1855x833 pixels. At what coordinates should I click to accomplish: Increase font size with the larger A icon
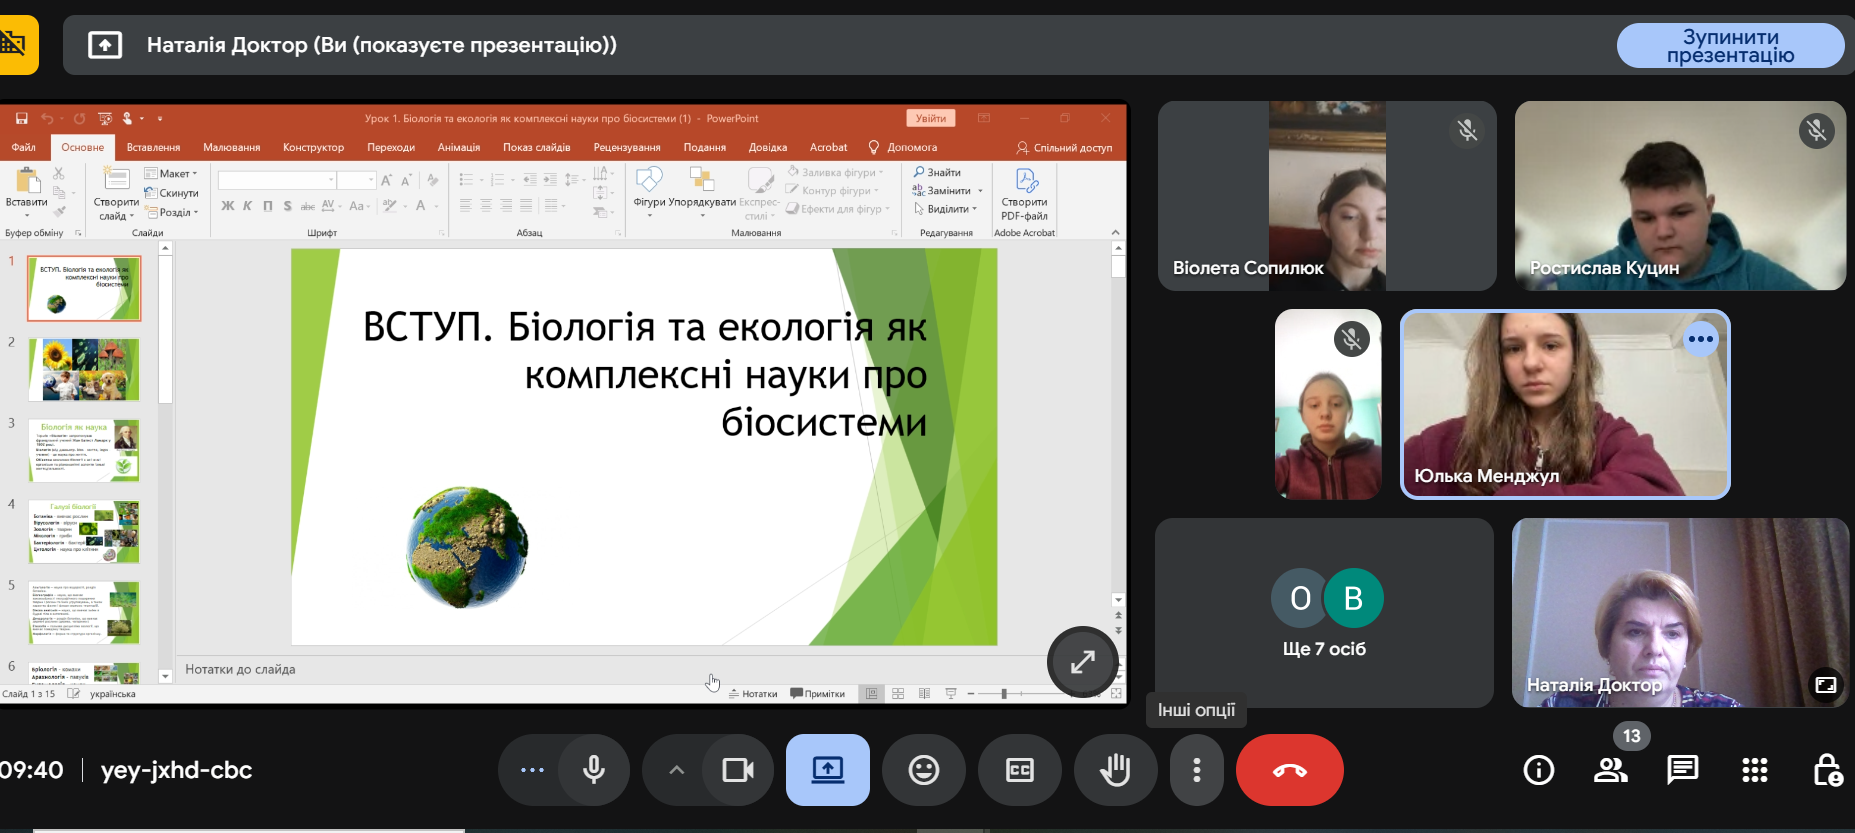click(x=387, y=180)
